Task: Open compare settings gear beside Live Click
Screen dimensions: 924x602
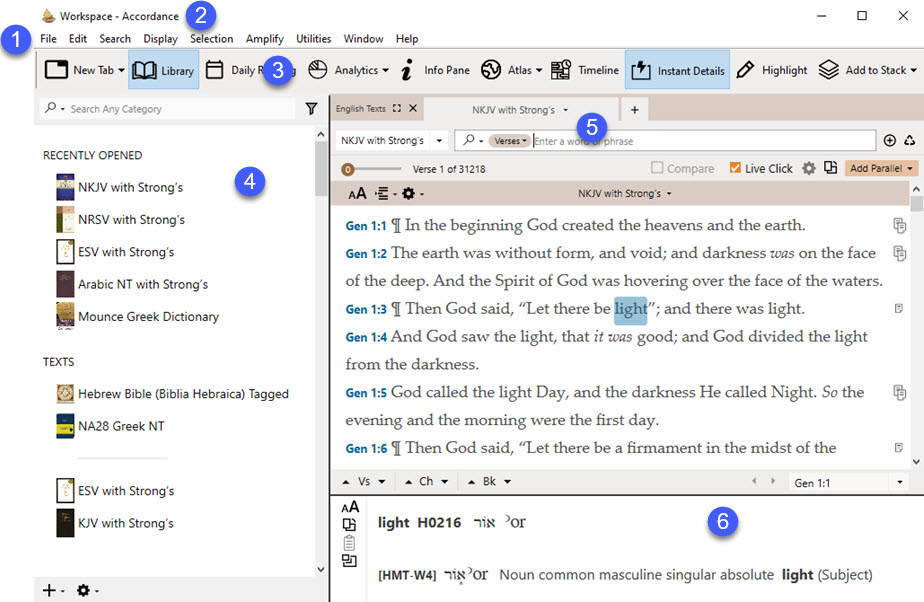Action: [x=809, y=168]
